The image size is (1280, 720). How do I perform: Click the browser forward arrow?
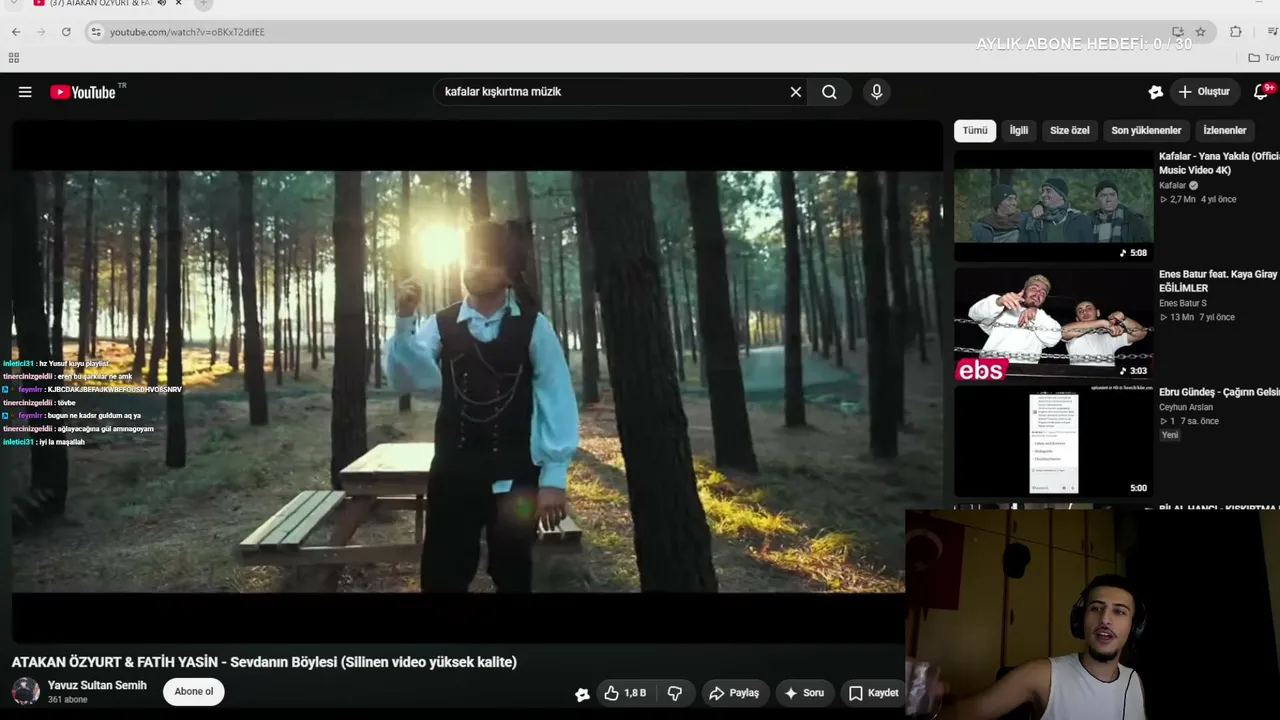tap(41, 32)
